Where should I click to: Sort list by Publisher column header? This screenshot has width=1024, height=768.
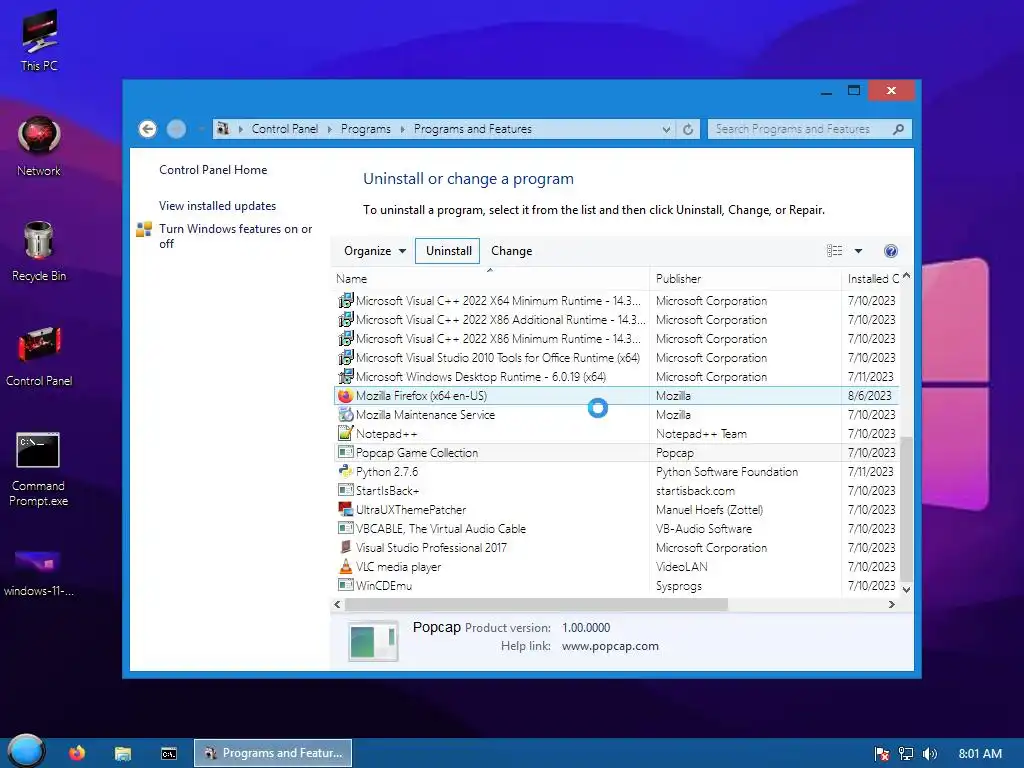pyautogui.click(x=745, y=279)
